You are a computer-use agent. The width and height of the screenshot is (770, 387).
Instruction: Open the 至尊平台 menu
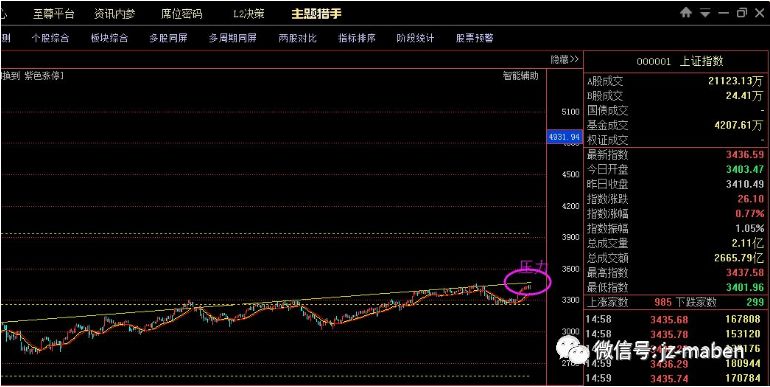click(54, 14)
